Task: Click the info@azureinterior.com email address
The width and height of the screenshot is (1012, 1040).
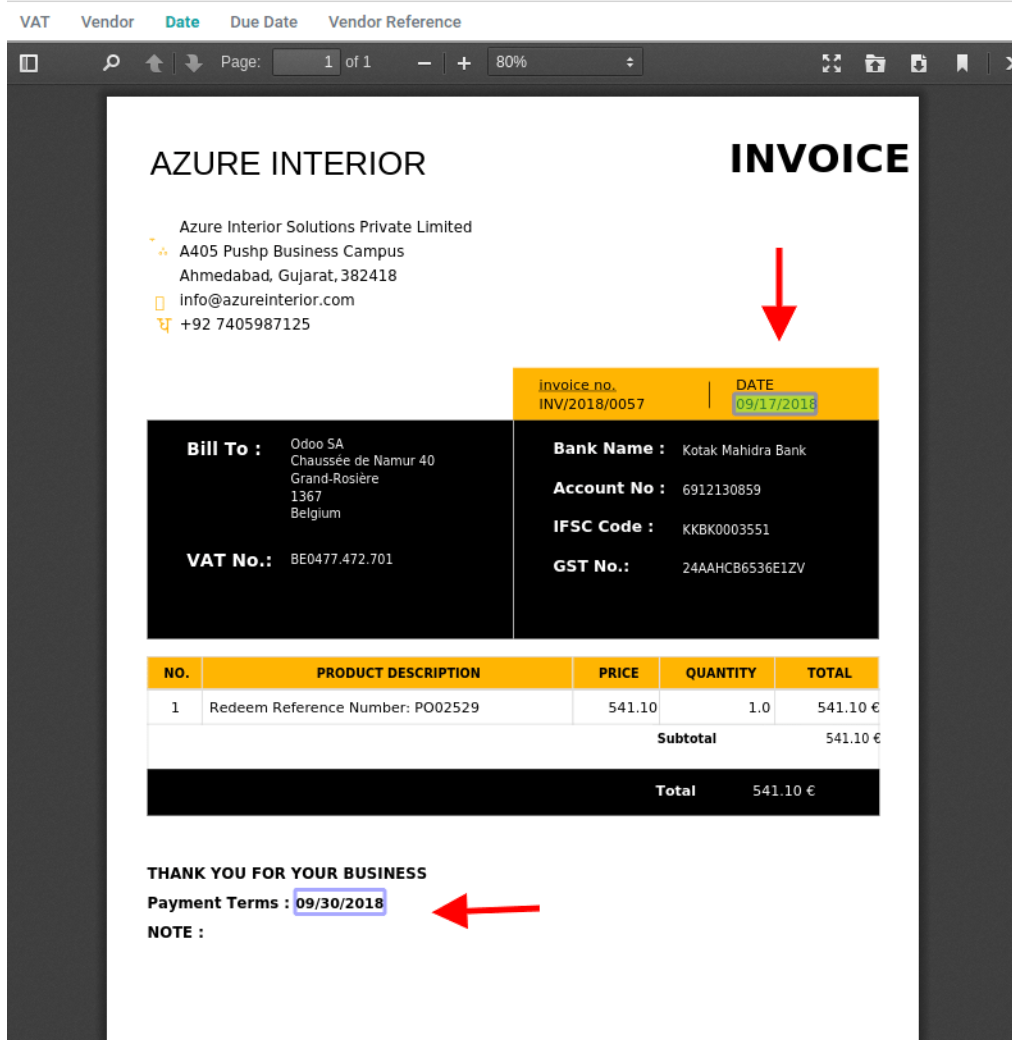Action: point(267,300)
